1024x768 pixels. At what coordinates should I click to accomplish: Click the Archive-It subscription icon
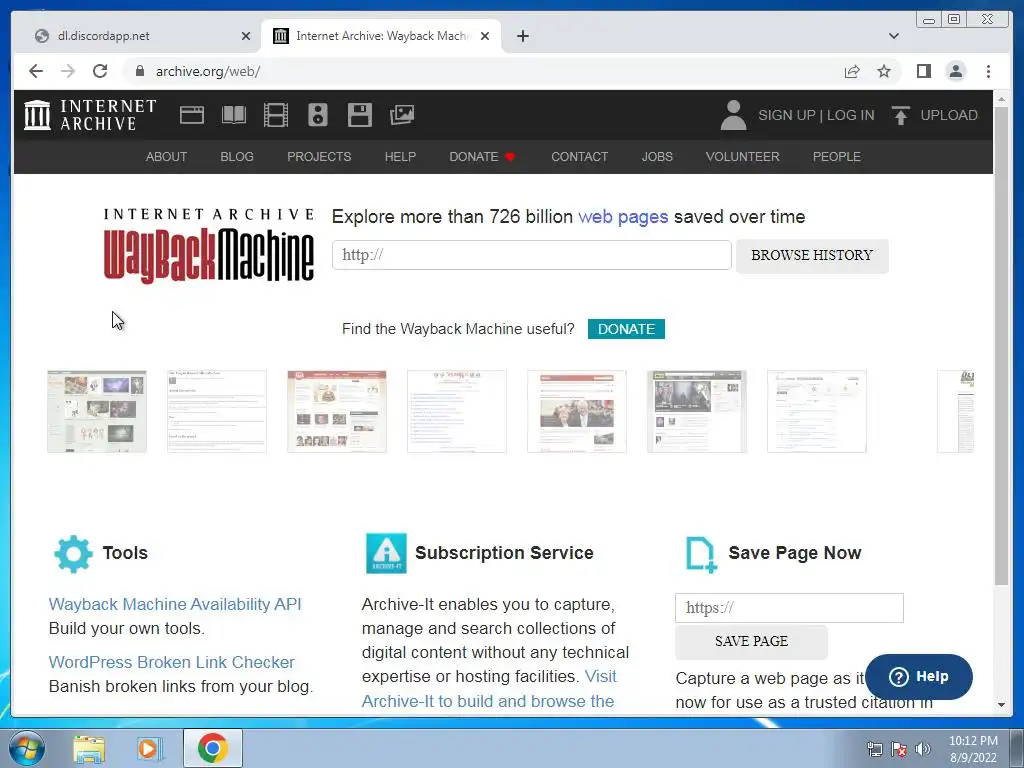386,553
